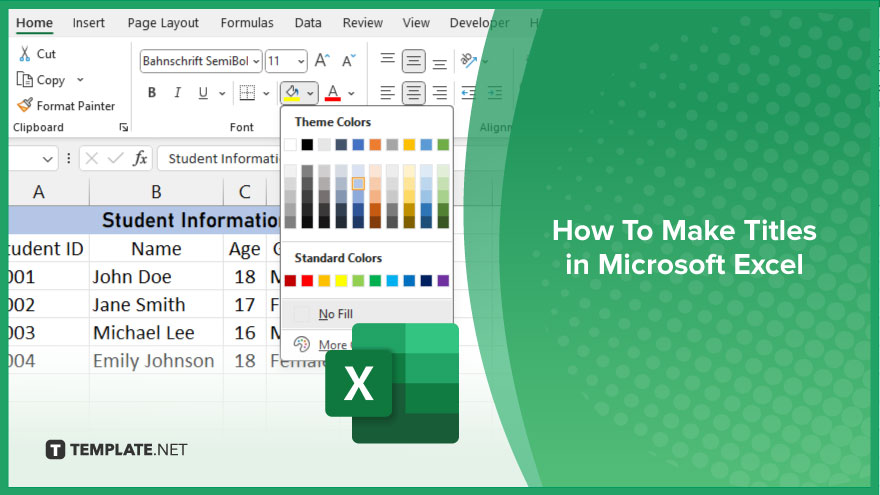Click the Align Right icon
Viewport: 880px width, 495px height.
point(439,93)
